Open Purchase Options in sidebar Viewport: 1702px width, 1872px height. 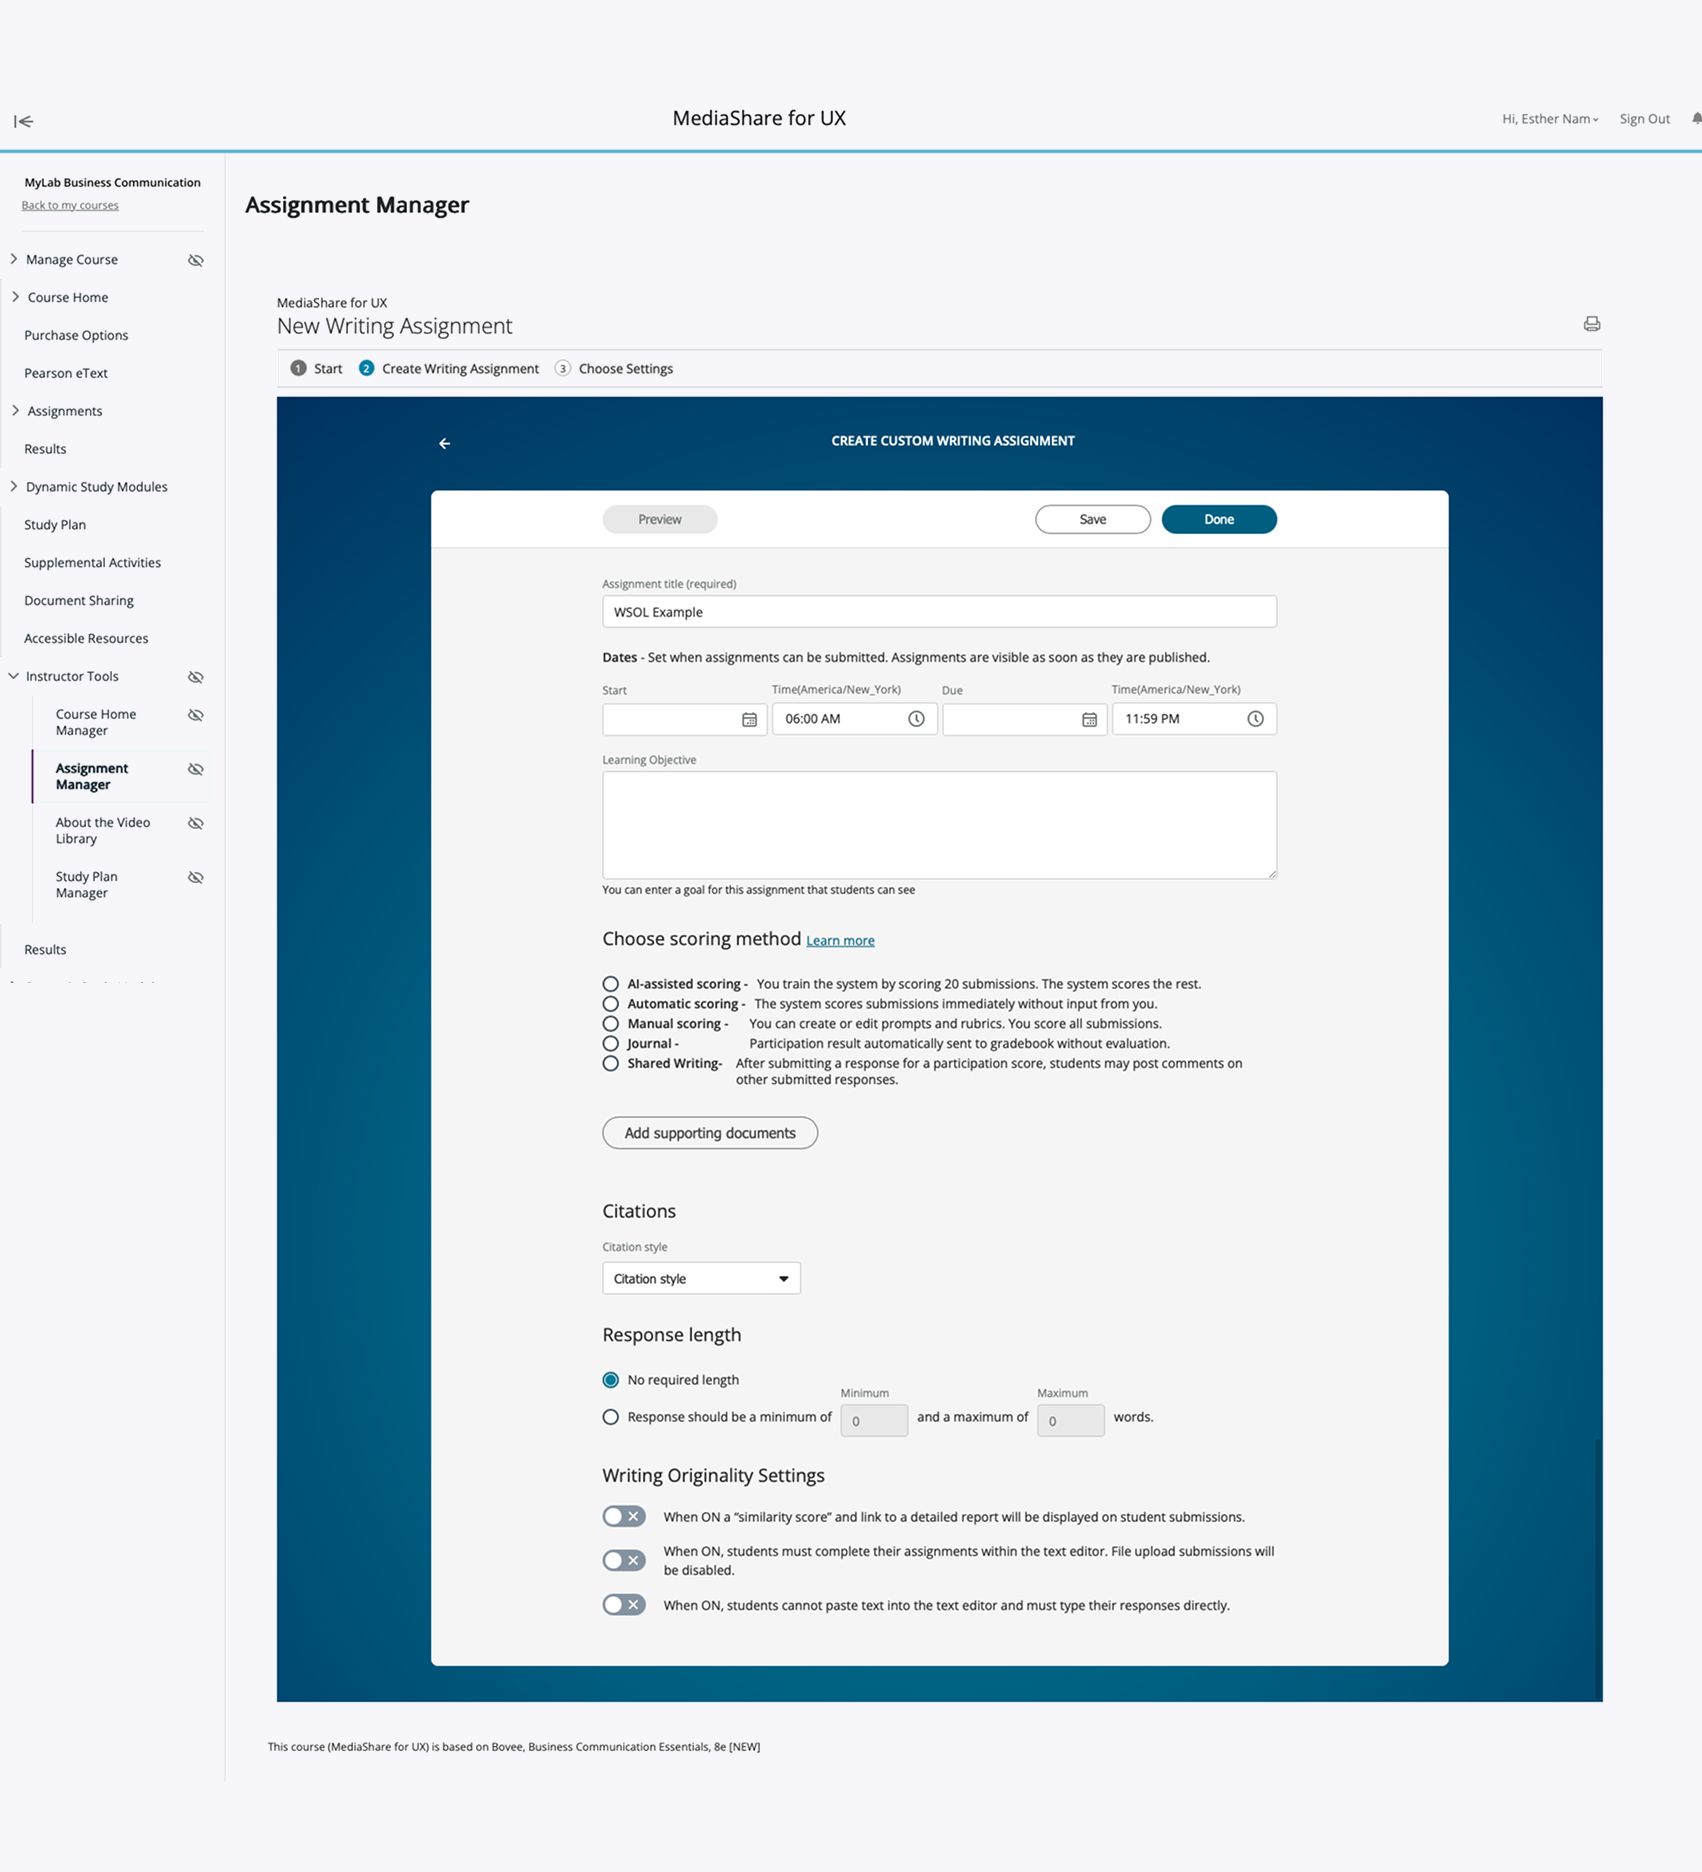76,335
